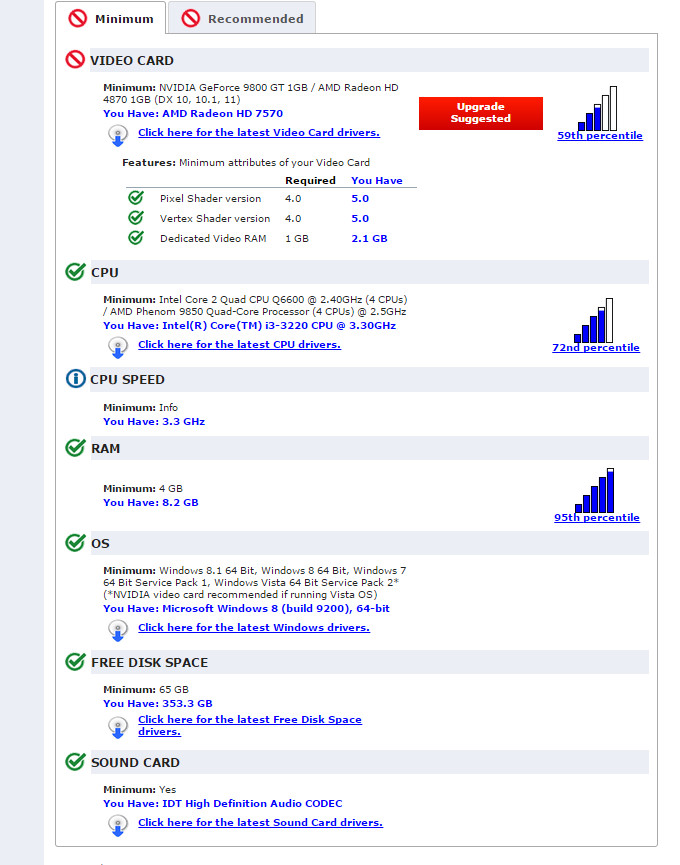Switch to the Recommended tab
The height and width of the screenshot is (865, 680).
242,18
